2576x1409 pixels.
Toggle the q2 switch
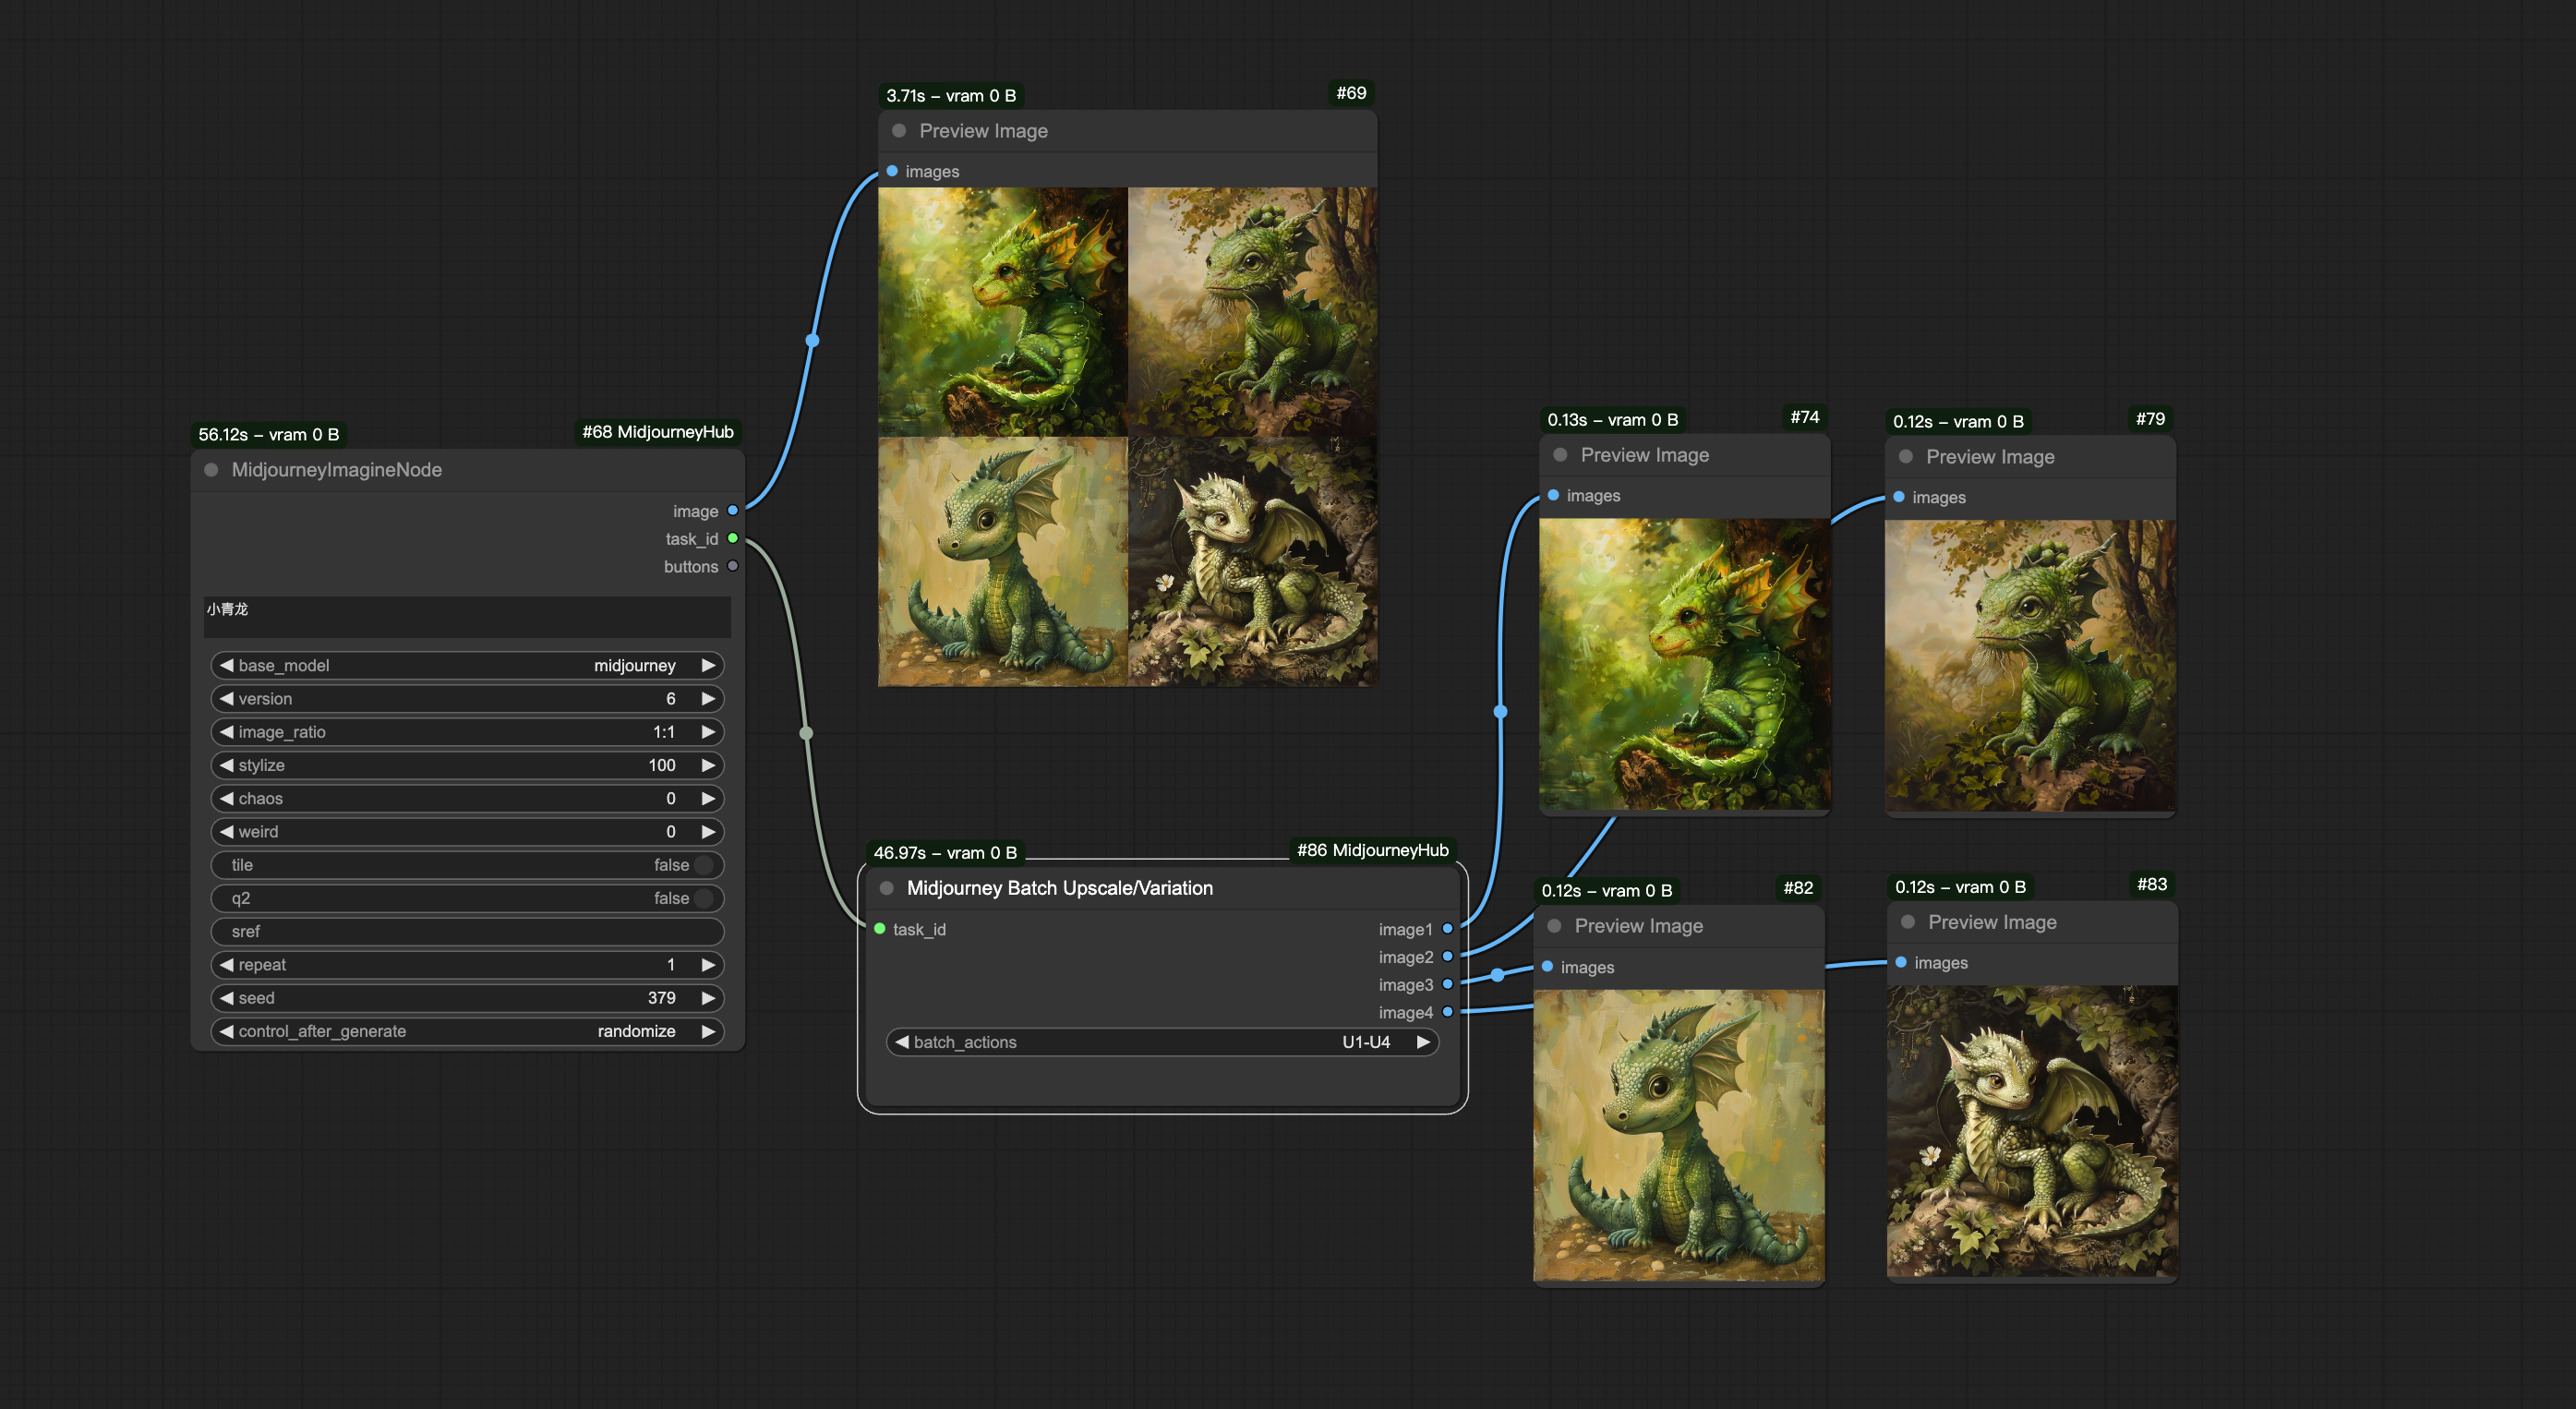click(x=703, y=898)
